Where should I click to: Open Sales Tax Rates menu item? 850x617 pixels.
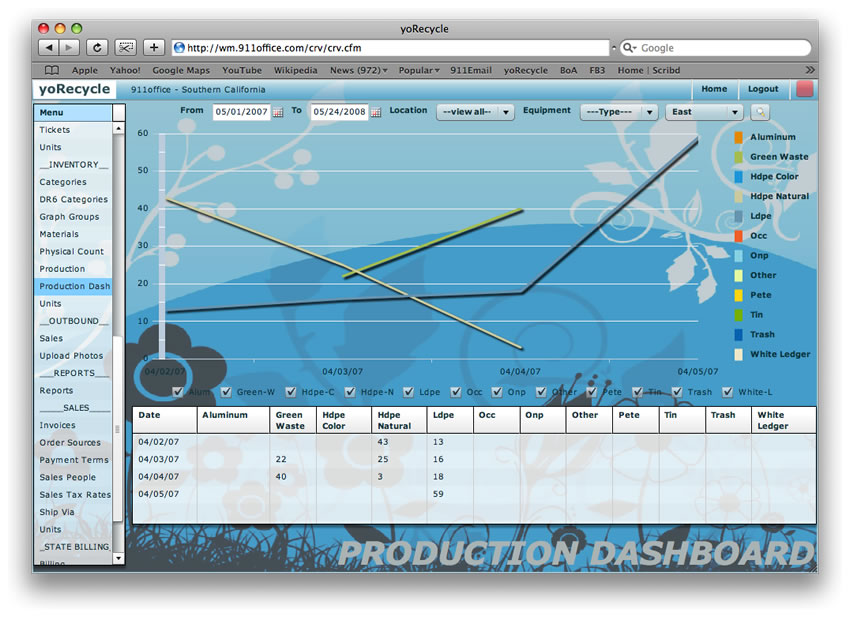click(75, 494)
